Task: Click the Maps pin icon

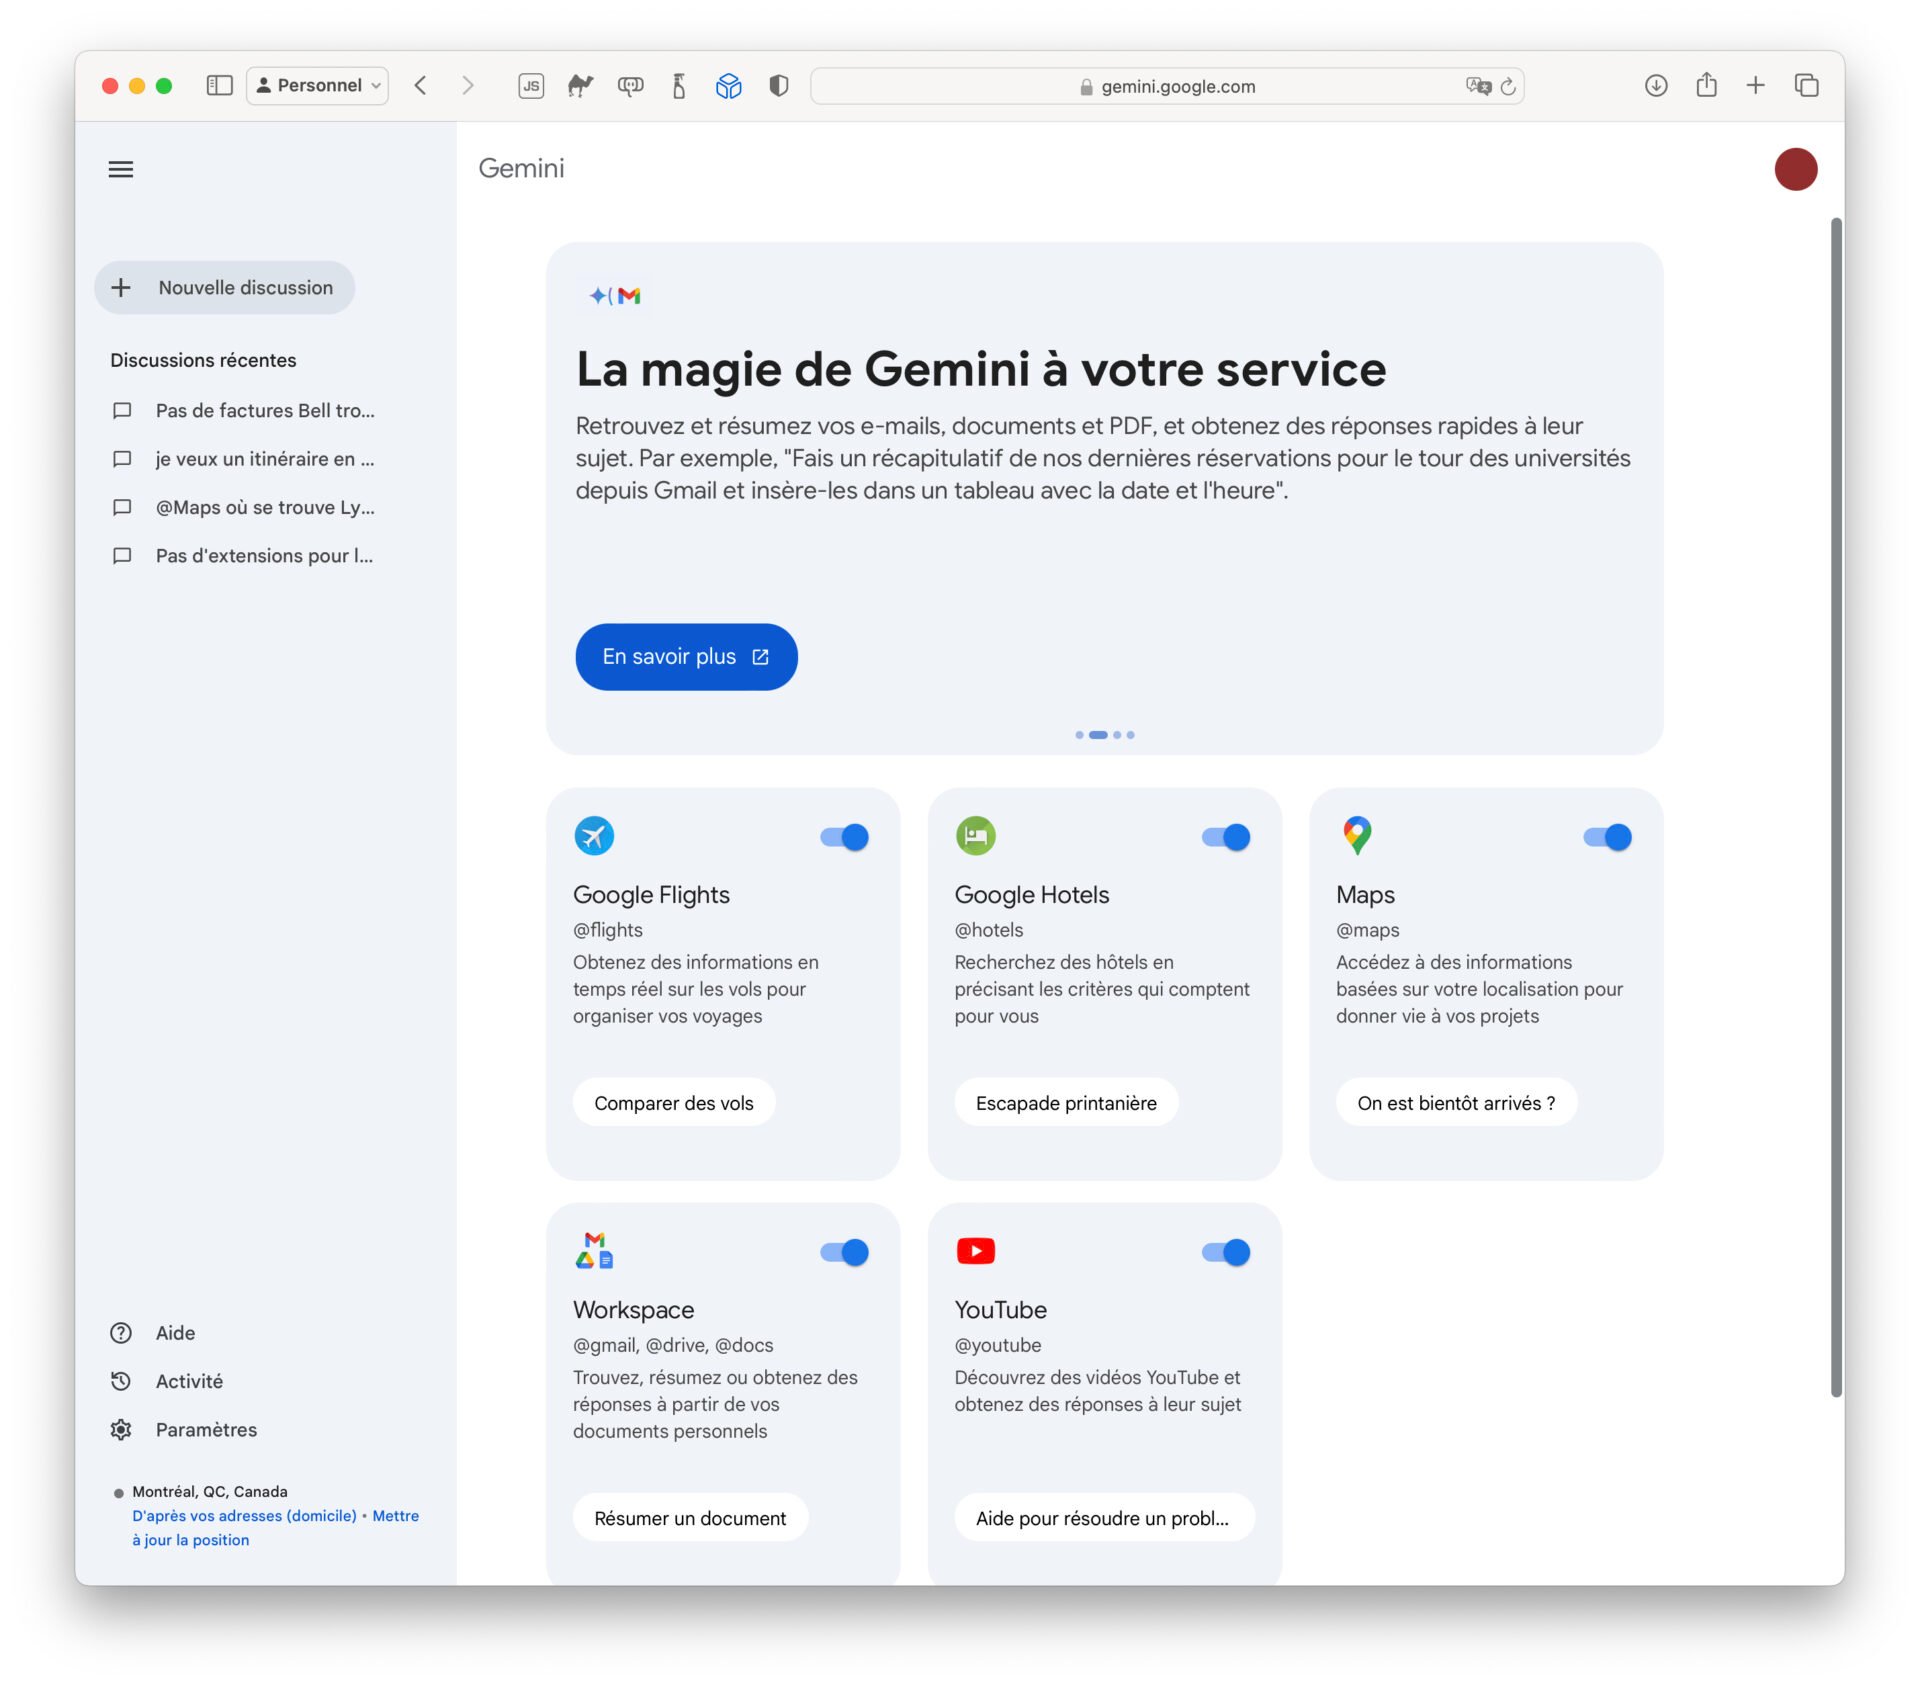Action: click(1357, 836)
